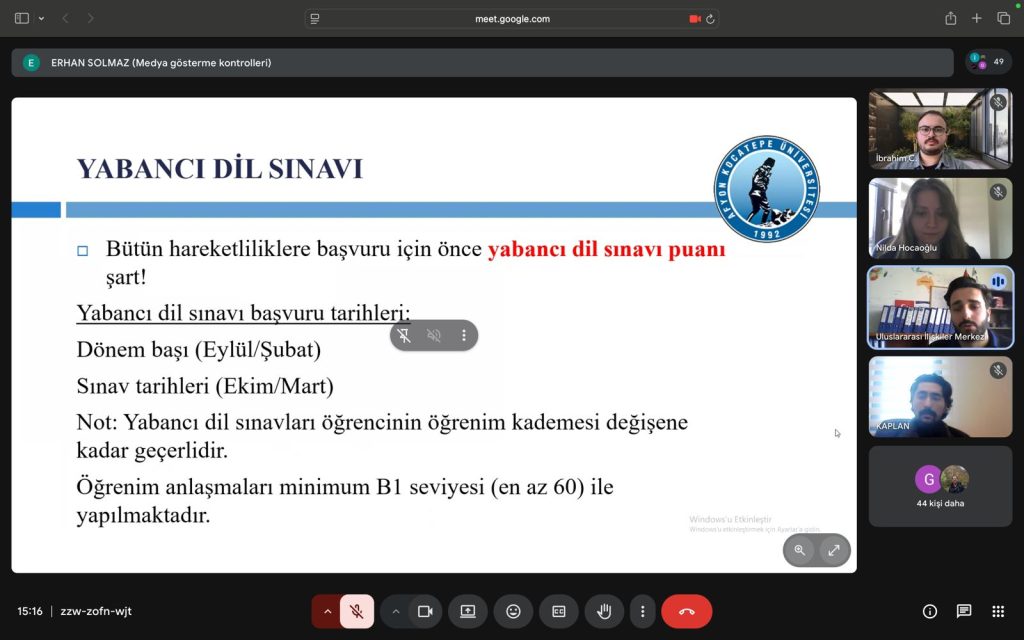Raise your hand in the meeting
This screenshot has width=1024, height=640.
pos(604,611)
